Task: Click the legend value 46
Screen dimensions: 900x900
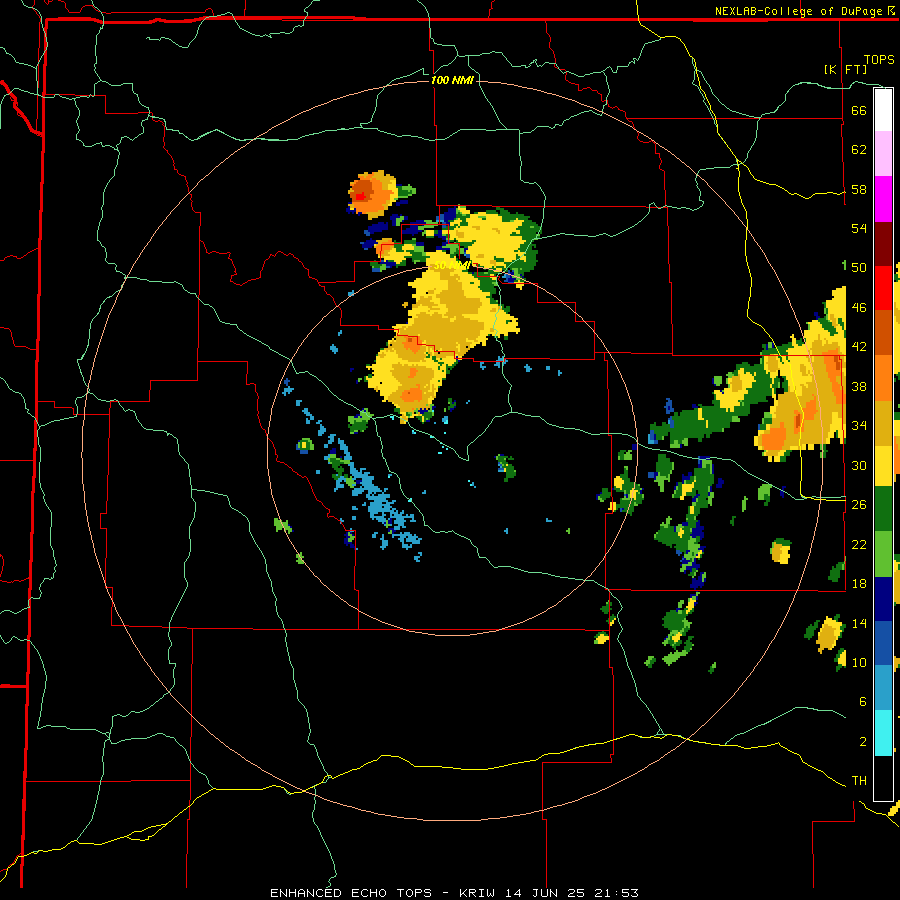Action: pyautogui.click(x=859, y=308)
